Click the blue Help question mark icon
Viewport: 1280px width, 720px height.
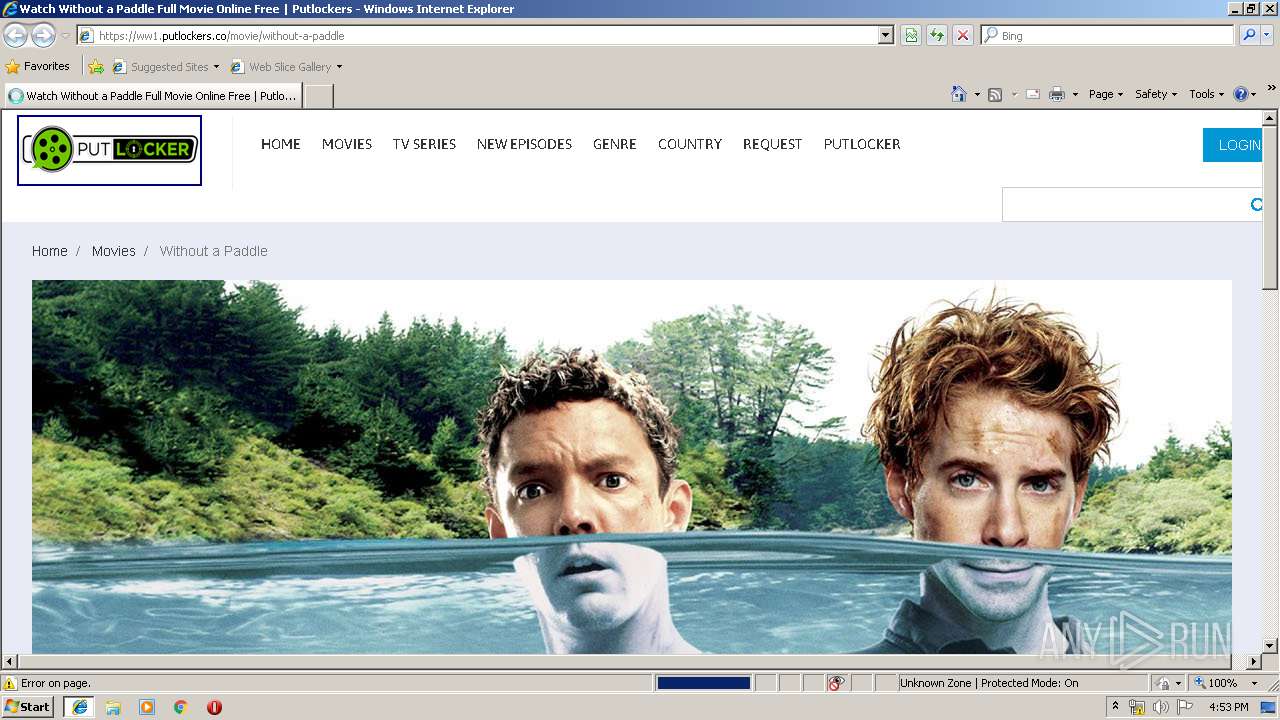1240,94
